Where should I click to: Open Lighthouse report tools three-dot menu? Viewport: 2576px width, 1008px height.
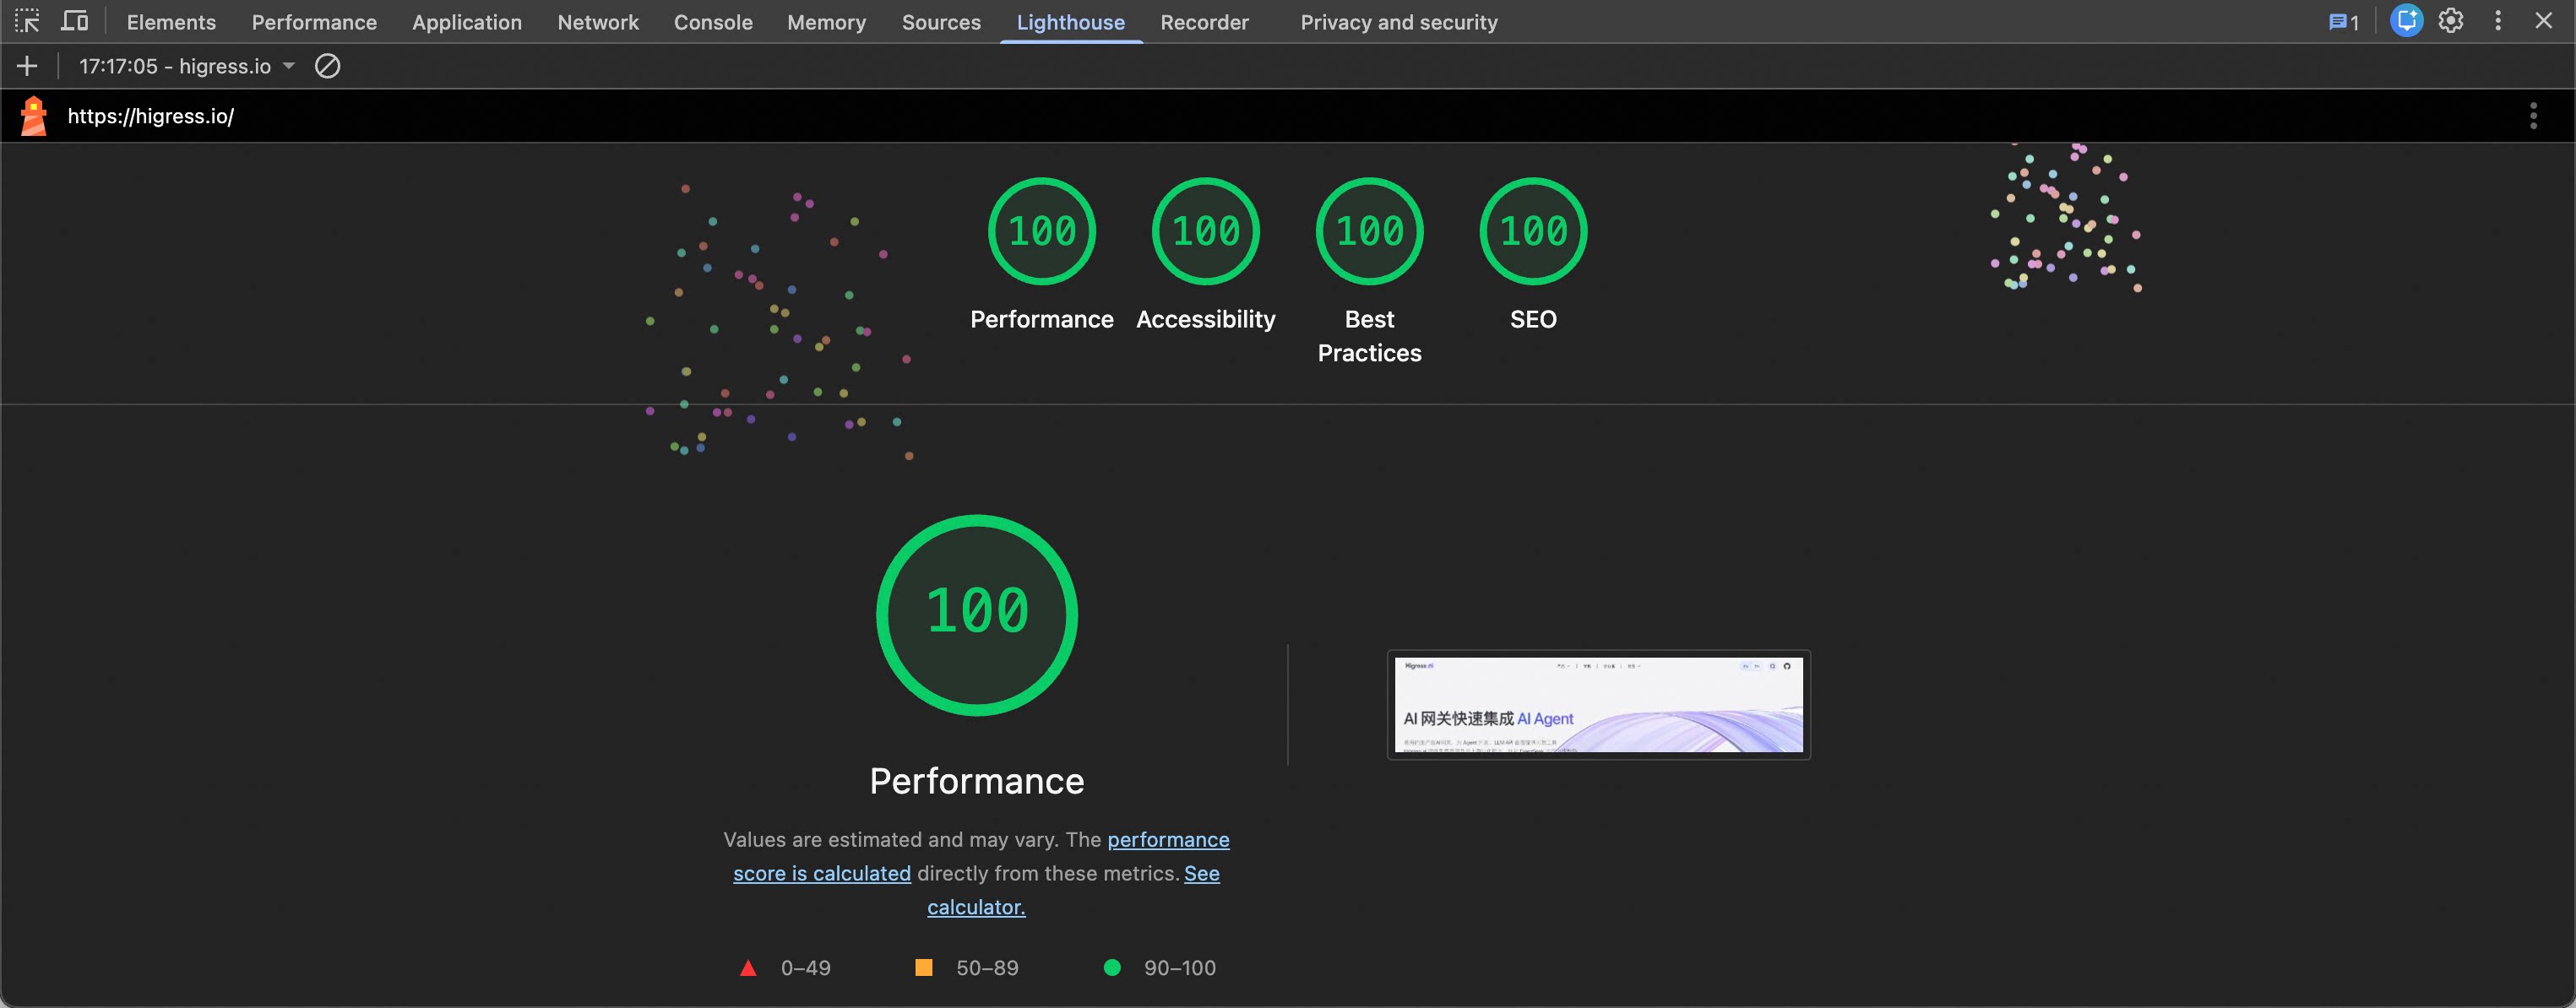2533,116
